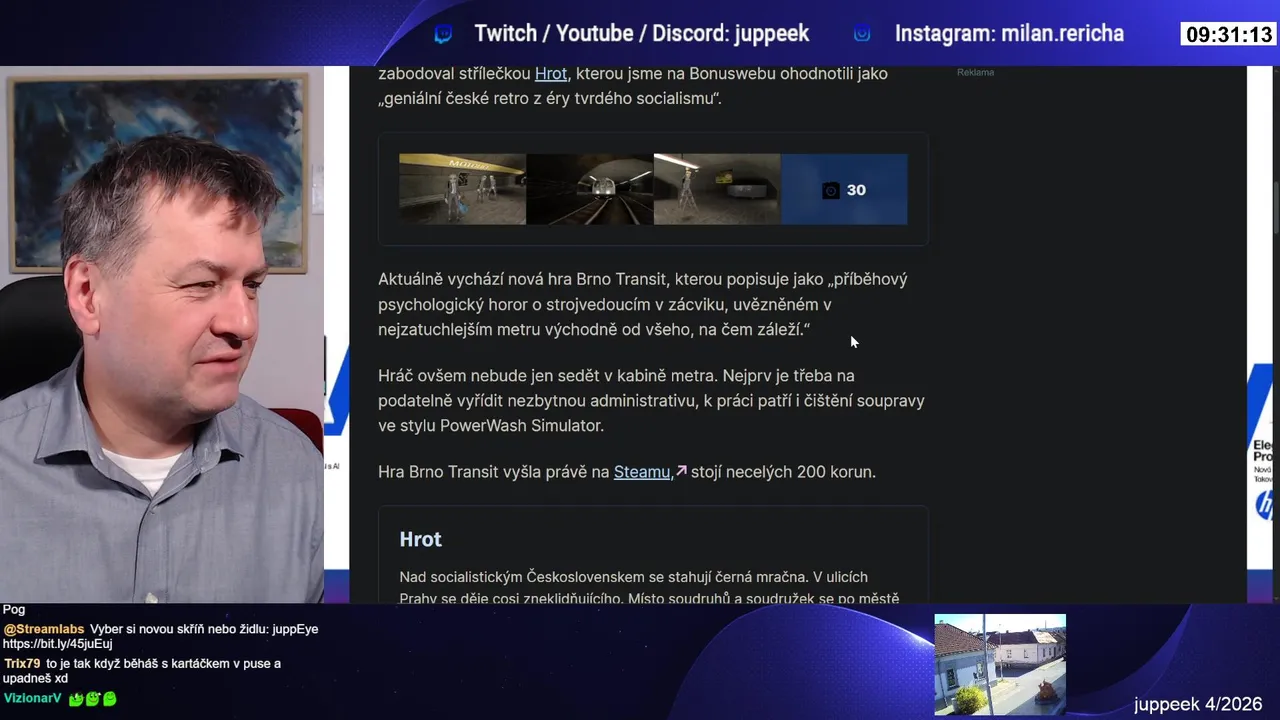This screenshot has width=1280, height=720.
Task: Click the external-link arrow icon after Steamu
Action: pyautogui.click(x=681, y=471)
